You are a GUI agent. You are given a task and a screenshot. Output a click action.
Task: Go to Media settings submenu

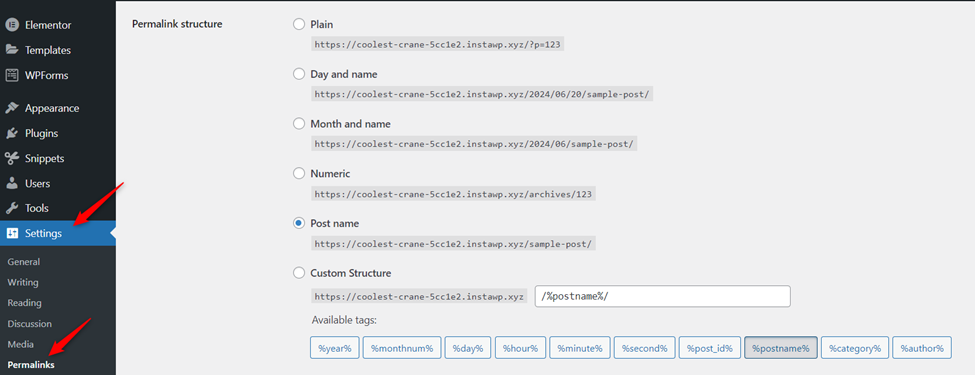click(21, 345)
